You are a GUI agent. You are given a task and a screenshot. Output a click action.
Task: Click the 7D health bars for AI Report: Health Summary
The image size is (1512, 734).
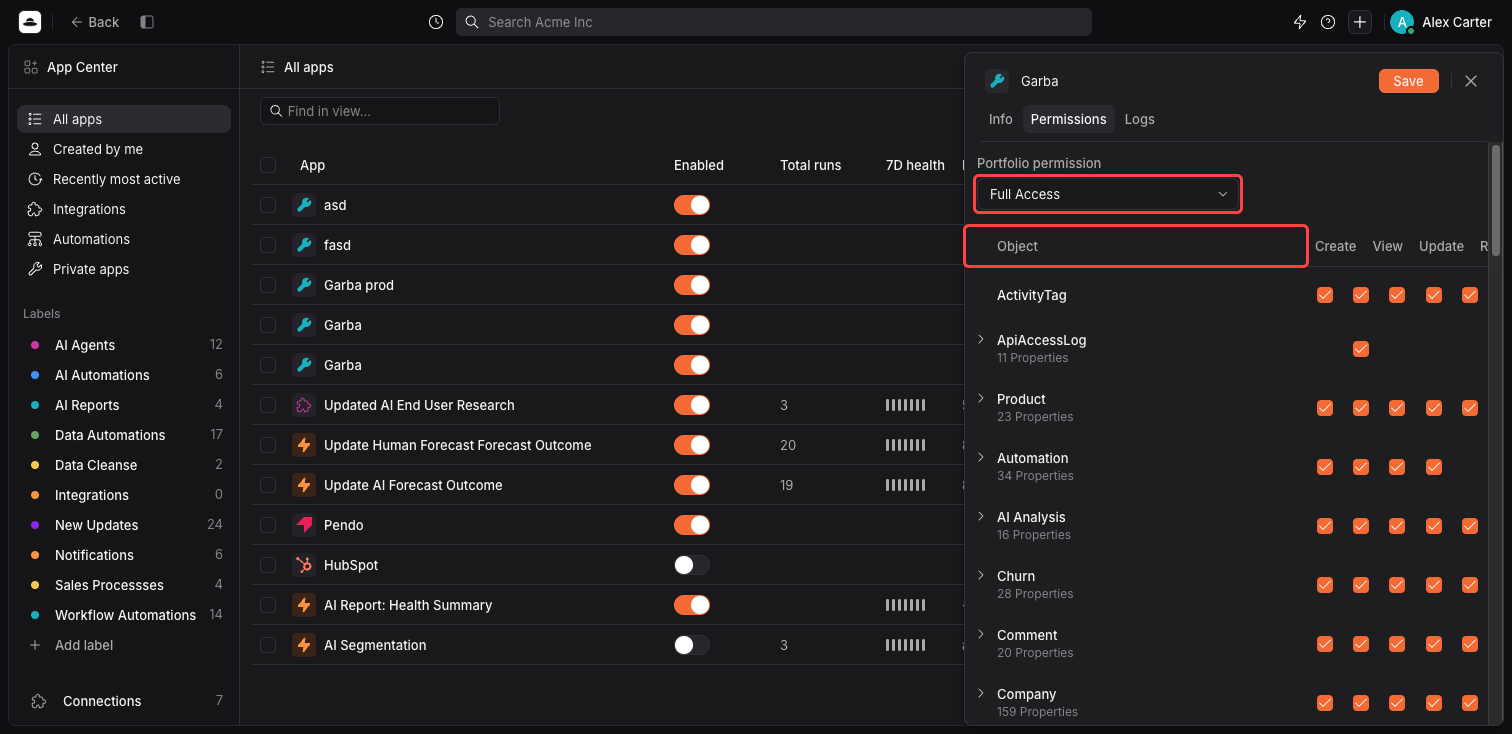coord(905,605)
